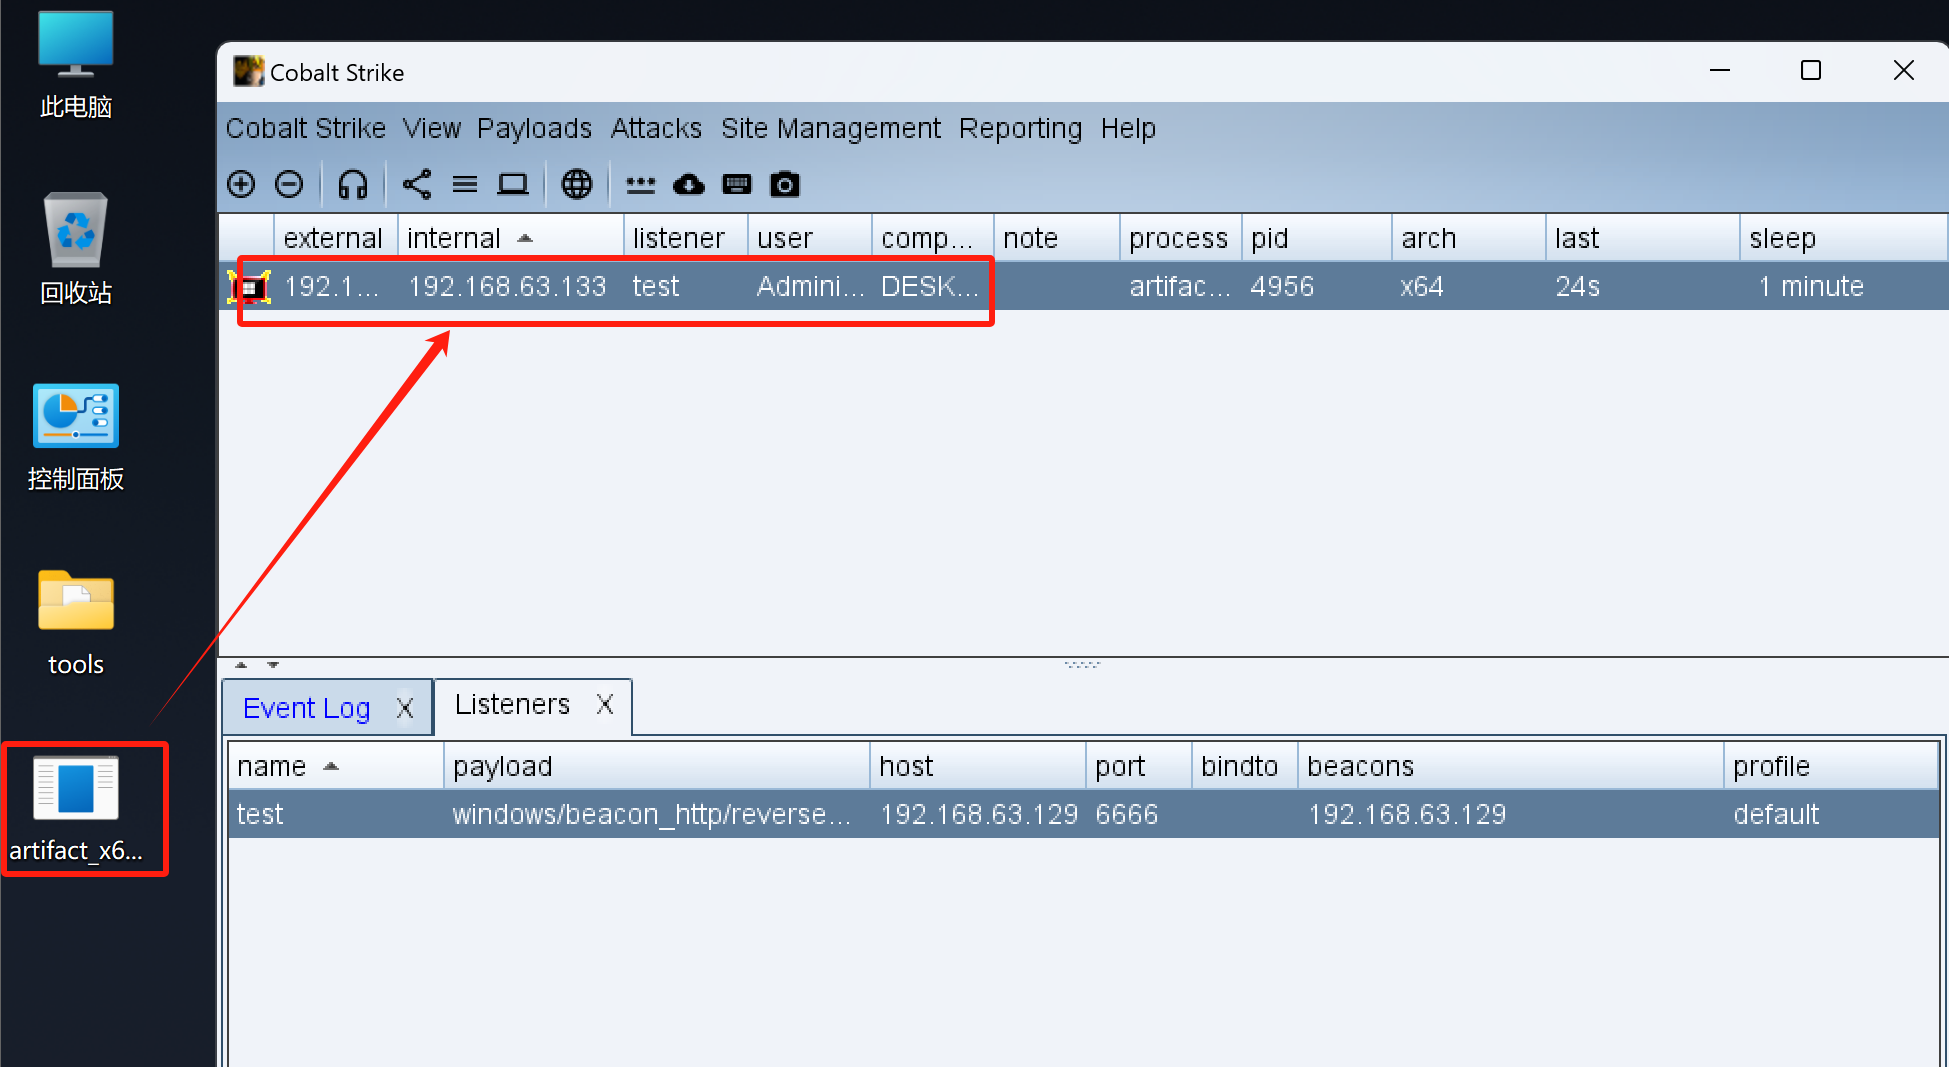Click the connect (plus) toolbar icon

[x=241, y=184]
